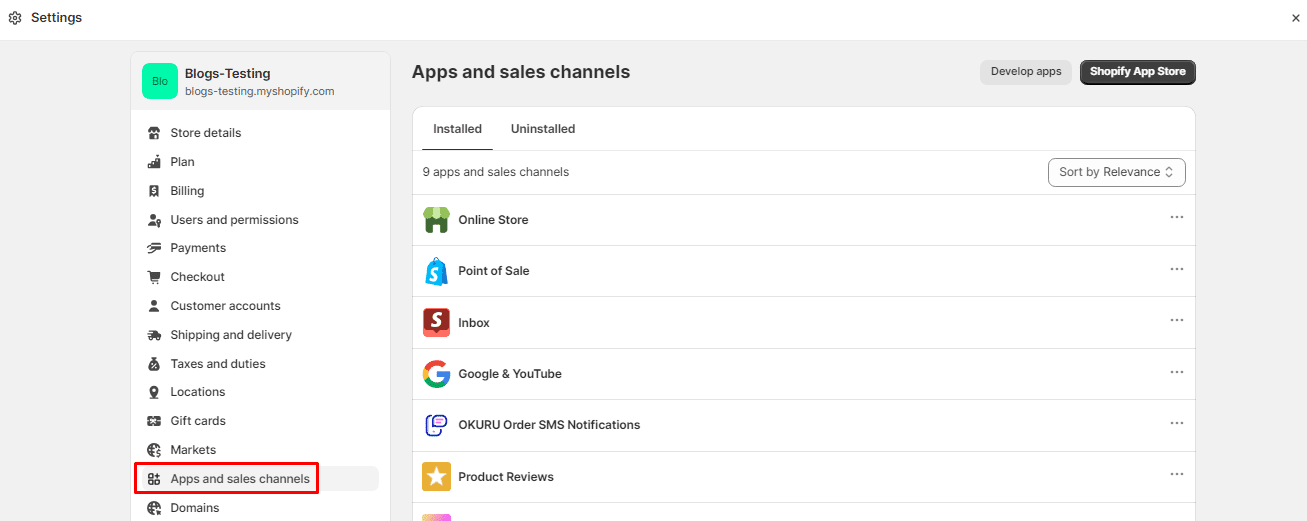The height and width of the screenshot is (521, 1307).
Task: Switch to the Uninstalled tab
Action: click(543, 129)
